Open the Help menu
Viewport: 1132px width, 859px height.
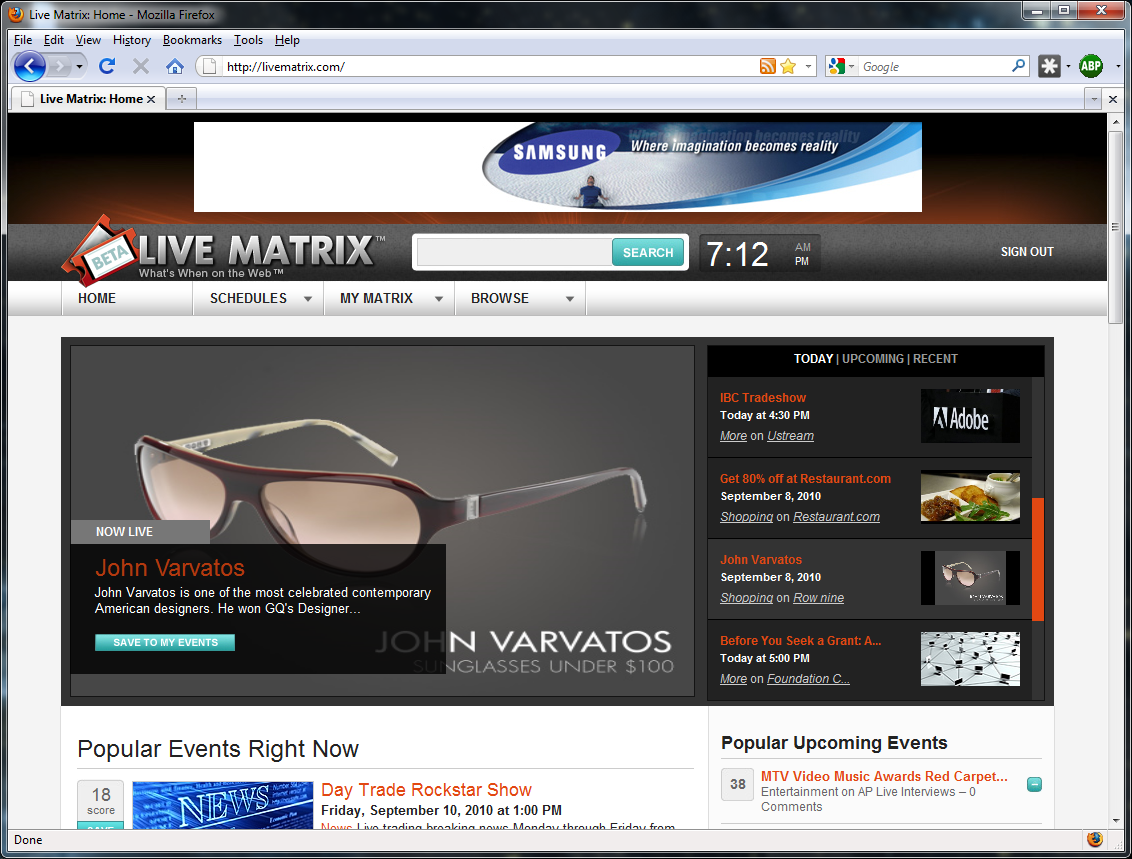coord(287,40)
